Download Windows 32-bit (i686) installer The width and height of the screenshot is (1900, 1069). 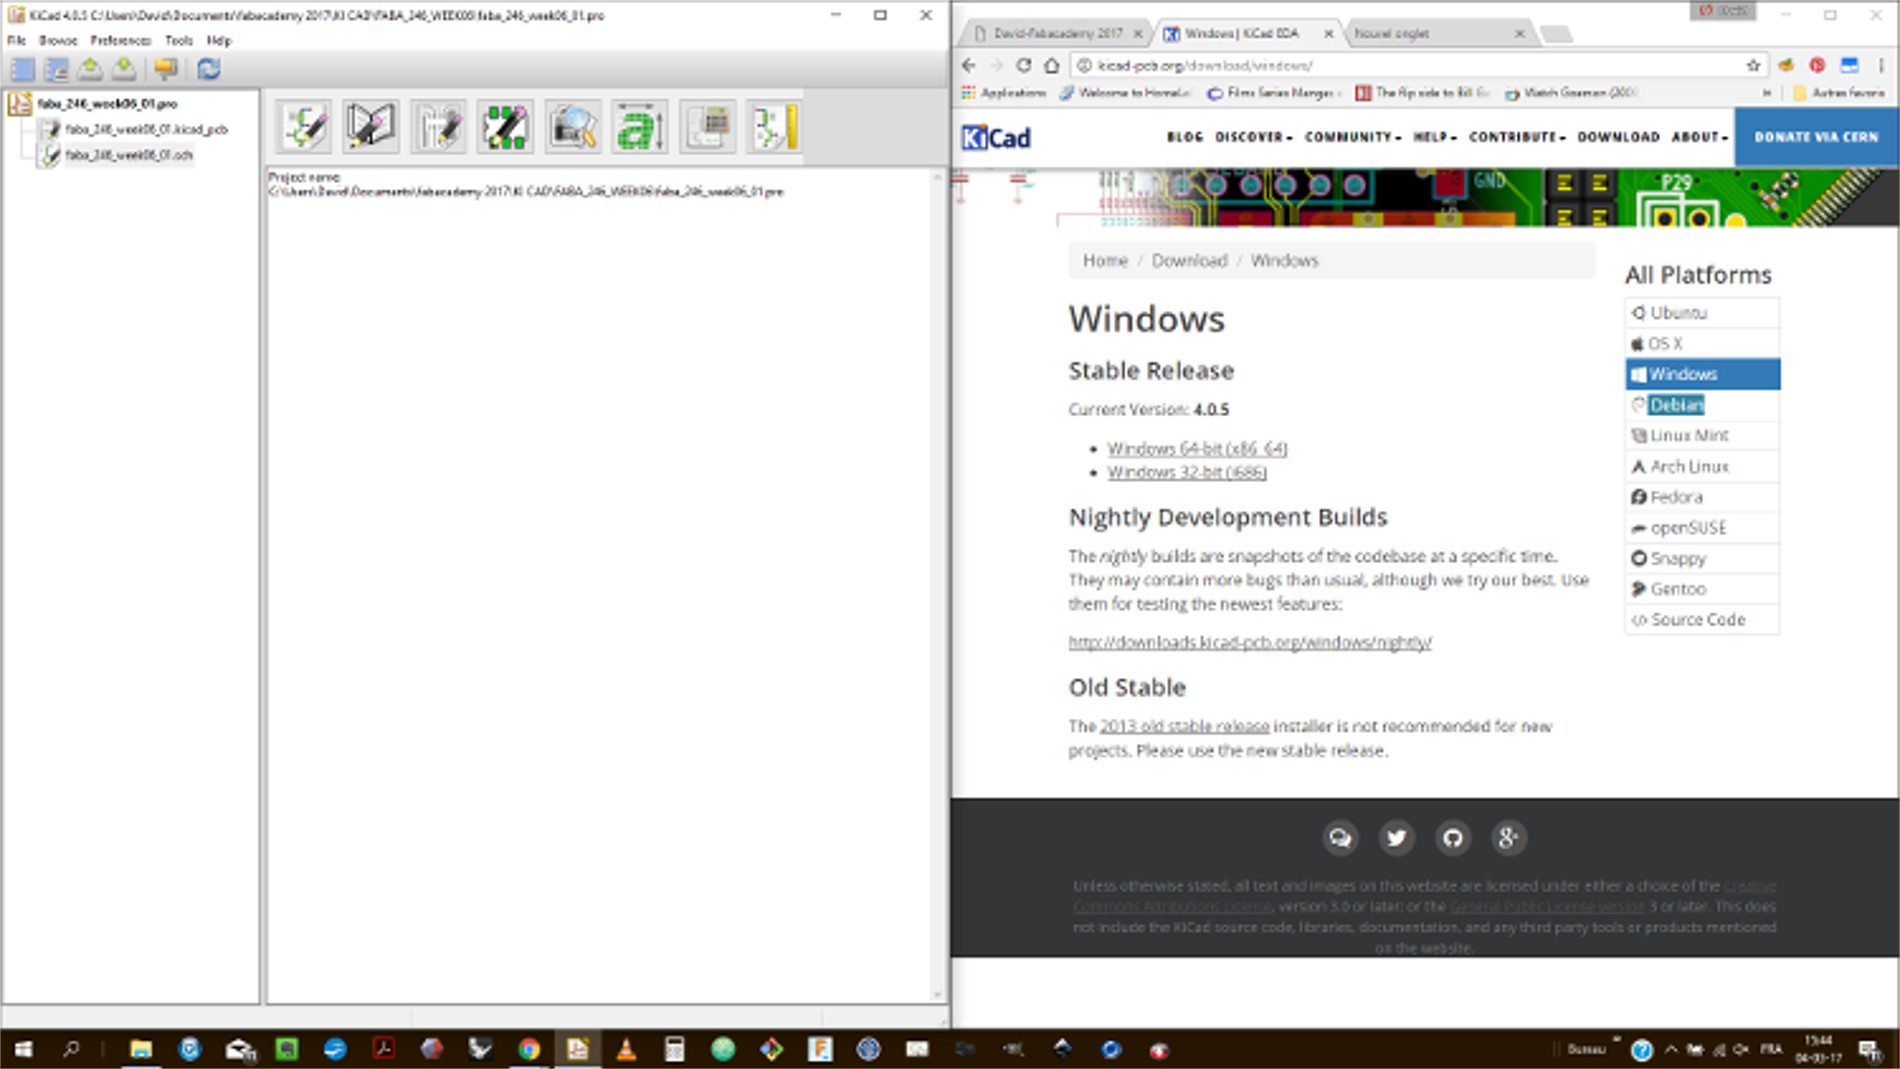point(1187,472)
